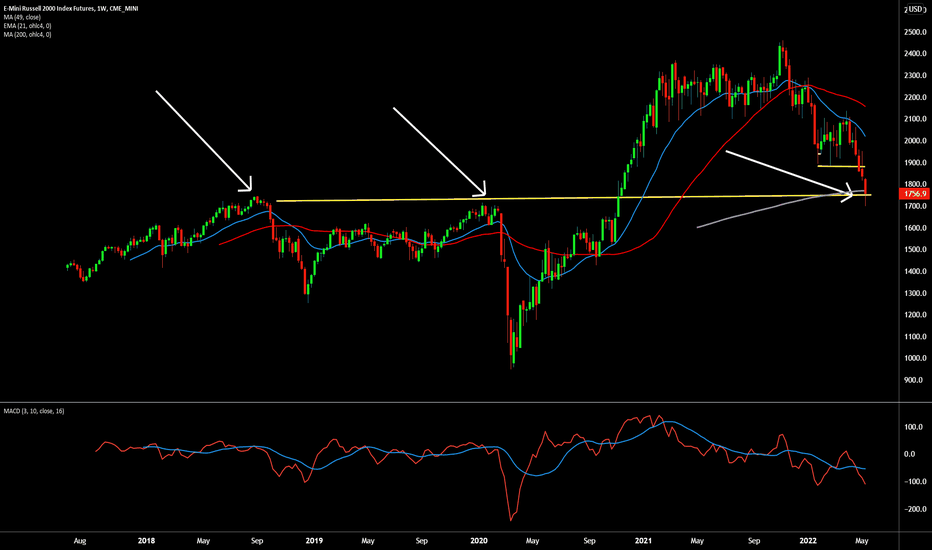Click the 1400.0 price axis label
932x550 pixels.
click(915, 271)
